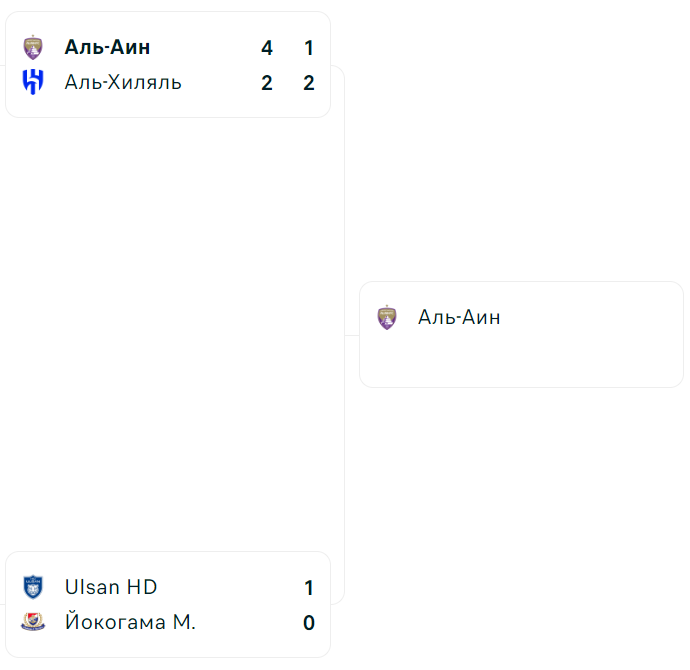The height and width of the screenshot is (670, 690).
Task: Click Al-Hilal second leg score, rightmost 2
Action: [309, 83]
